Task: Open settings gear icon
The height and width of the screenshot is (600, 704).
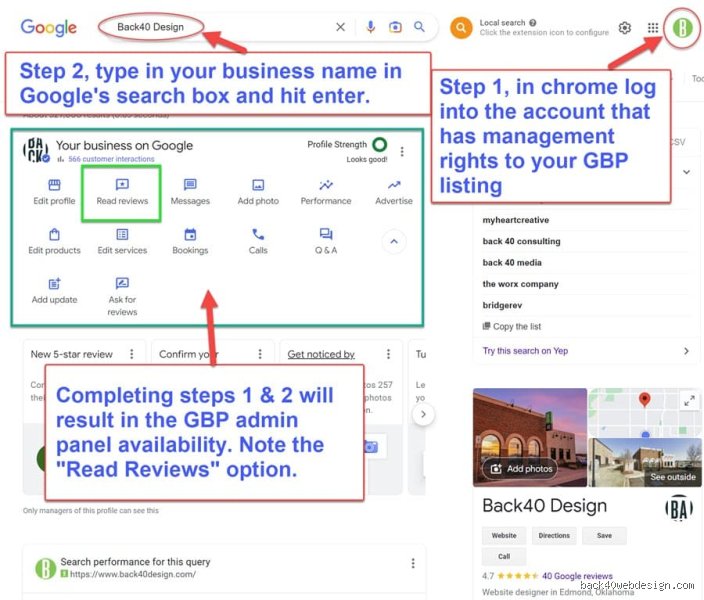Action: pos(625,28)
